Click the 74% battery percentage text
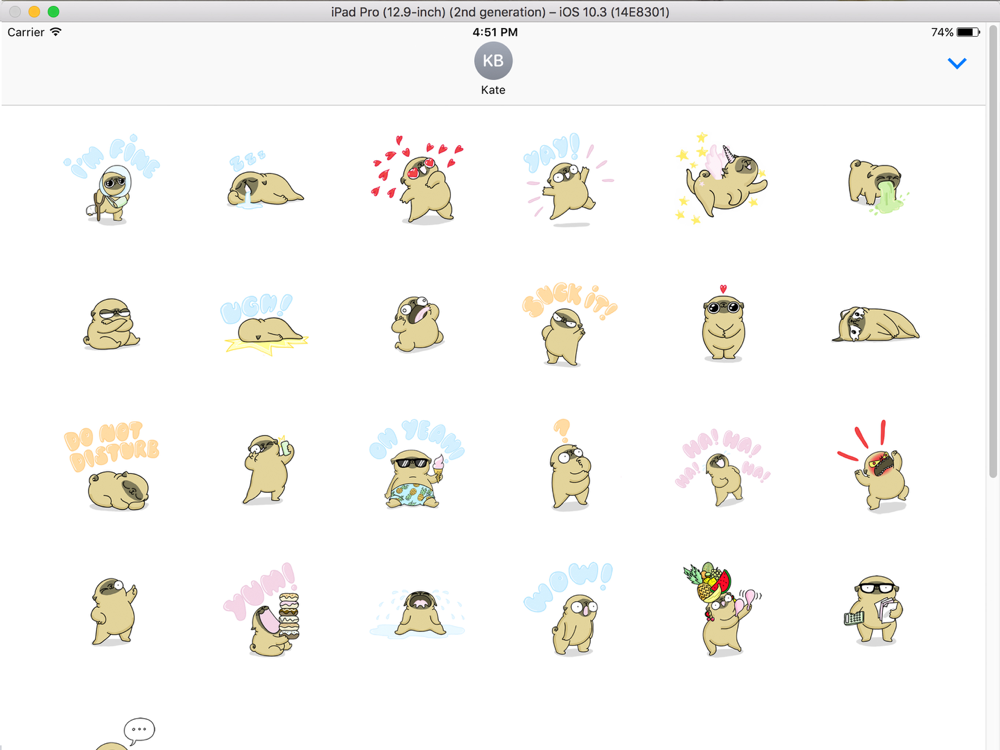The width and height of the screenshot is (1000, 750). point(942,32)
